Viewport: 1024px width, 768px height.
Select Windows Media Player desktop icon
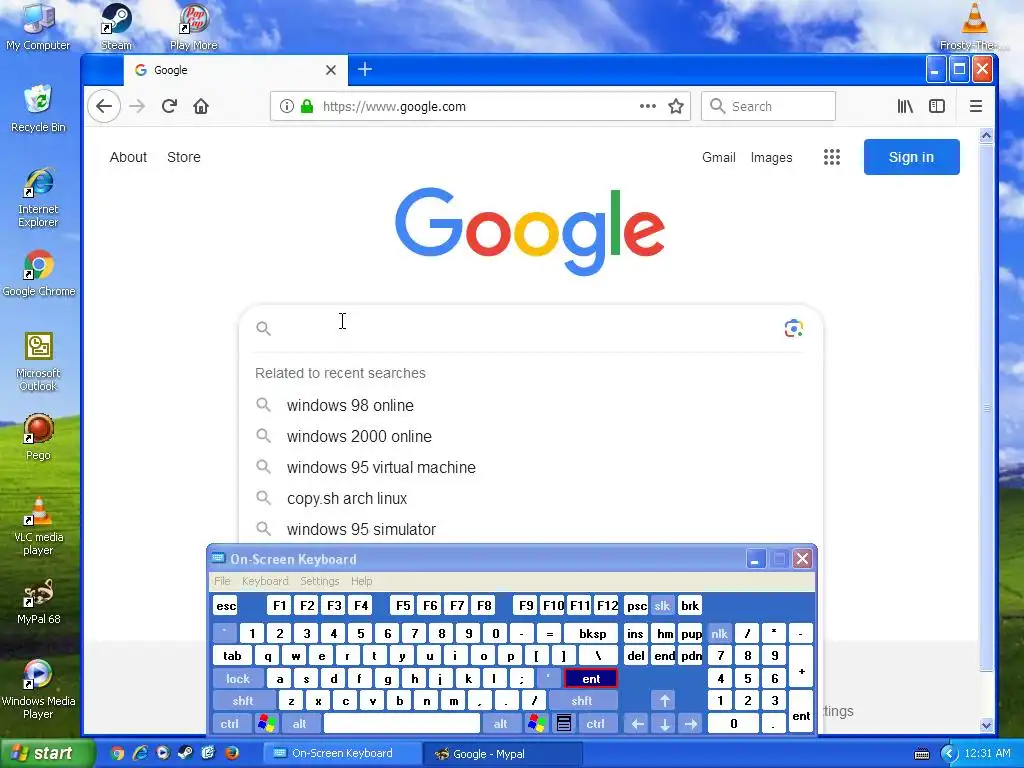tap(38, 689)
